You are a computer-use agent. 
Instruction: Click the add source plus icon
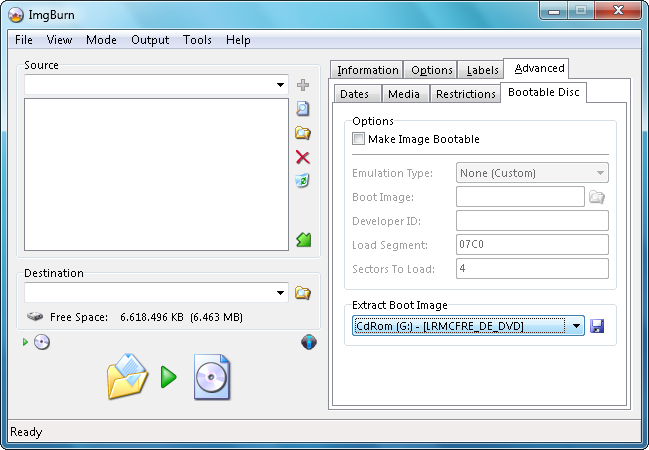[303, 85]
